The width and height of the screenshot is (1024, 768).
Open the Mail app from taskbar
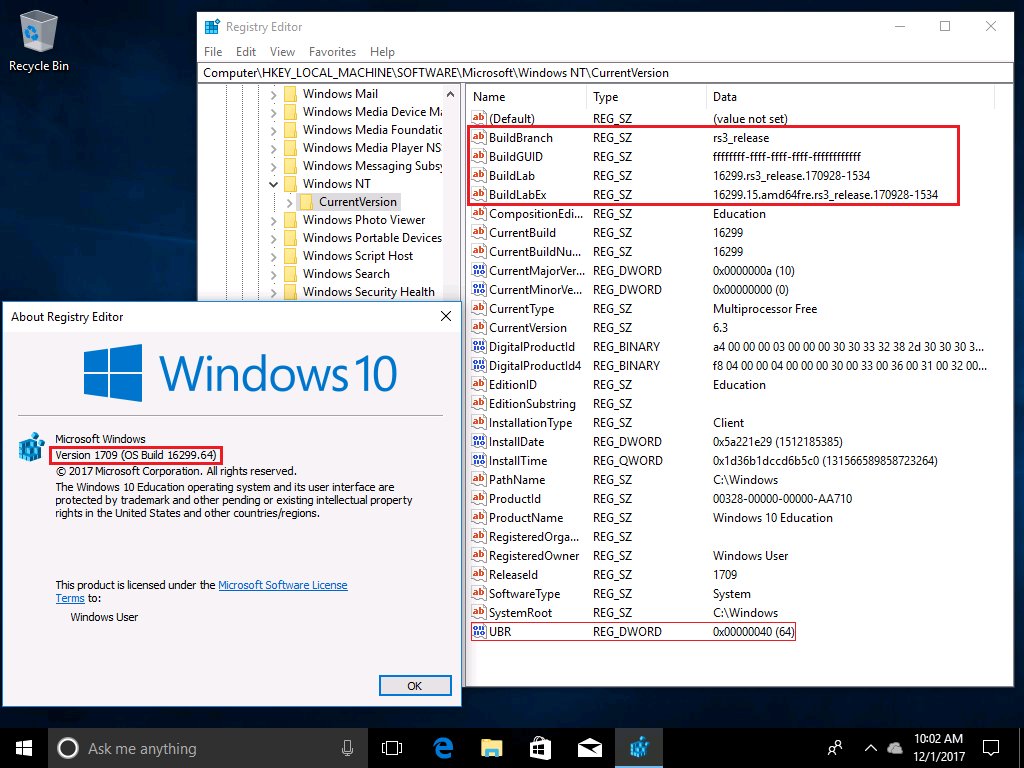pyautogui.click(x=590, y=748)
